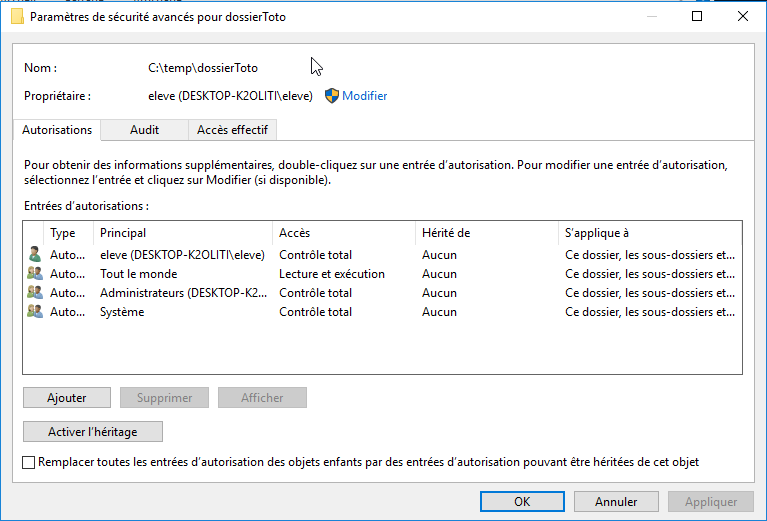Screen dimensions: 767x521
Task: Click the owner name eleve (DESKTOP-K2OLITI\eleve)
Action: coord(230,96)
